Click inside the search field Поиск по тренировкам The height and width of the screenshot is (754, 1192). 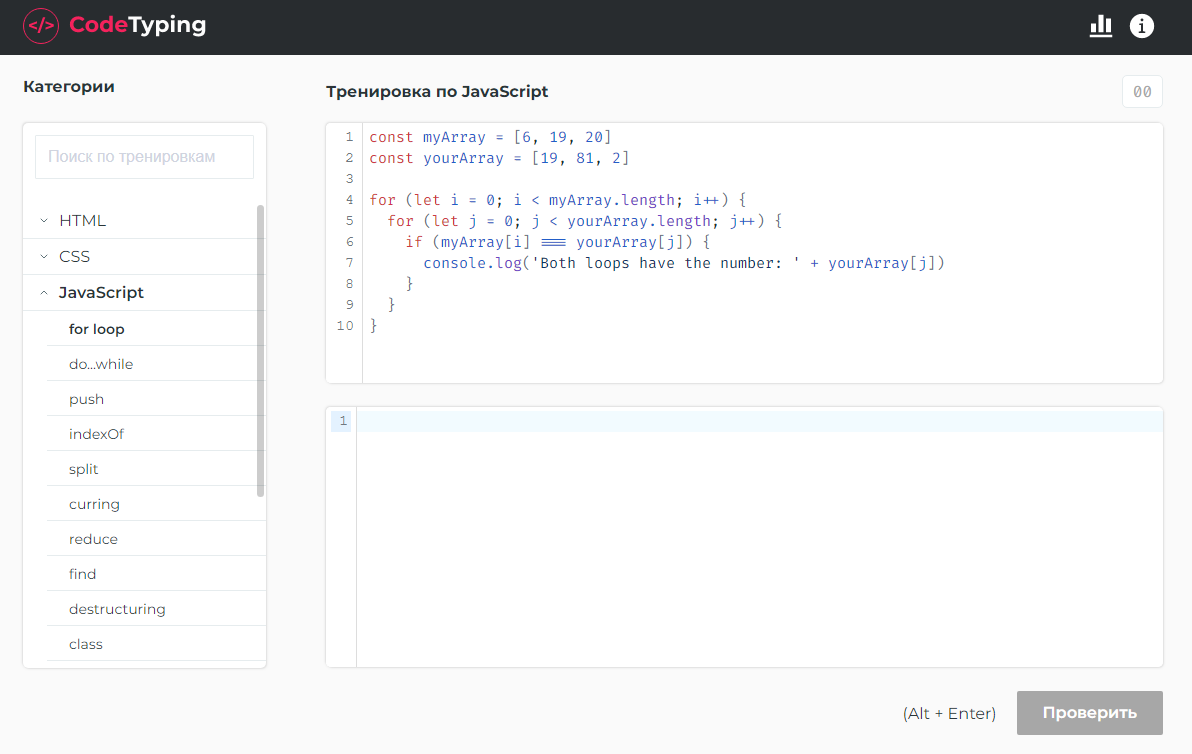click(144, 156)
